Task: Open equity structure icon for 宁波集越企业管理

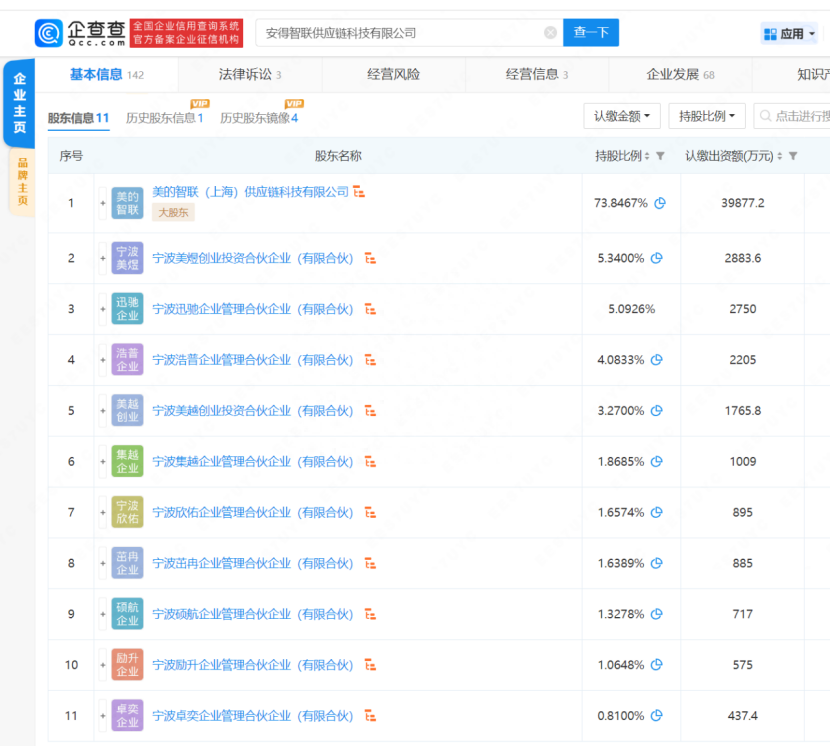Action: pos(371,462)
